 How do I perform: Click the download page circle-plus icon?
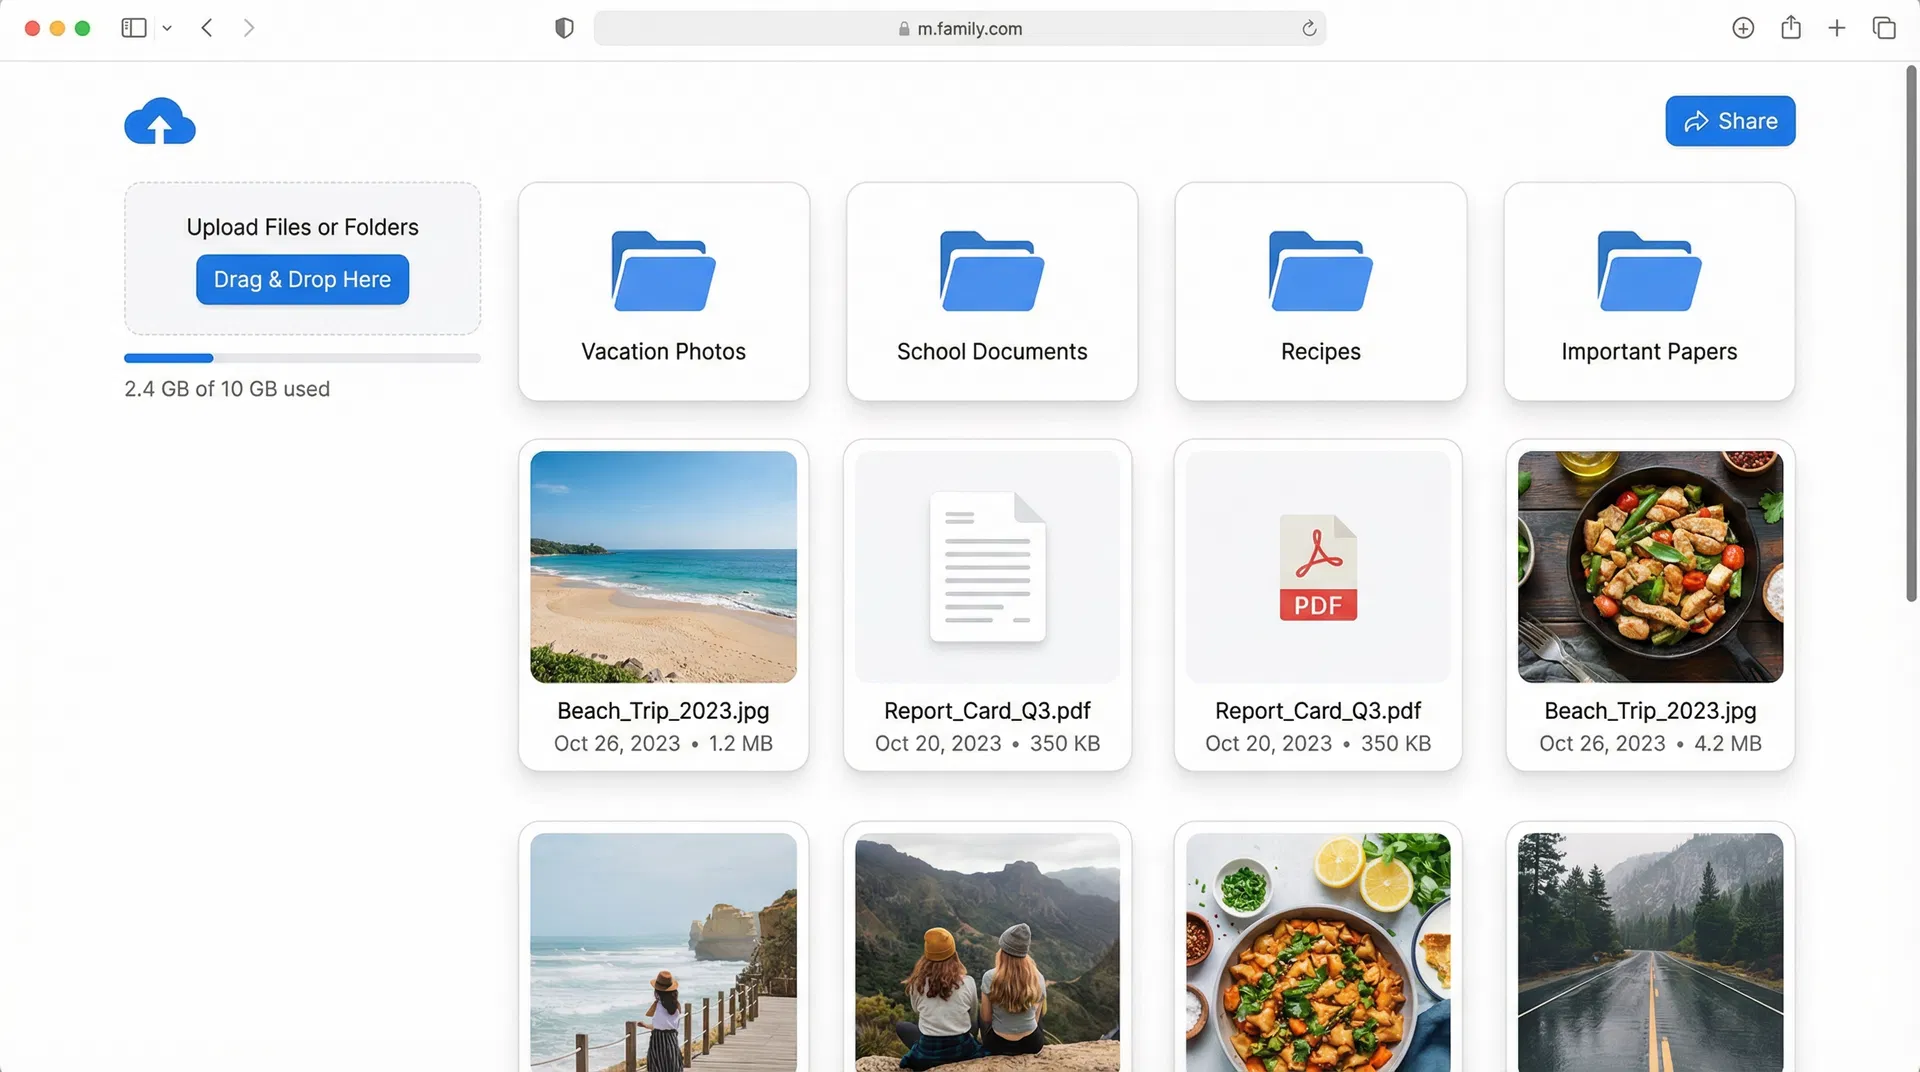1743,28
